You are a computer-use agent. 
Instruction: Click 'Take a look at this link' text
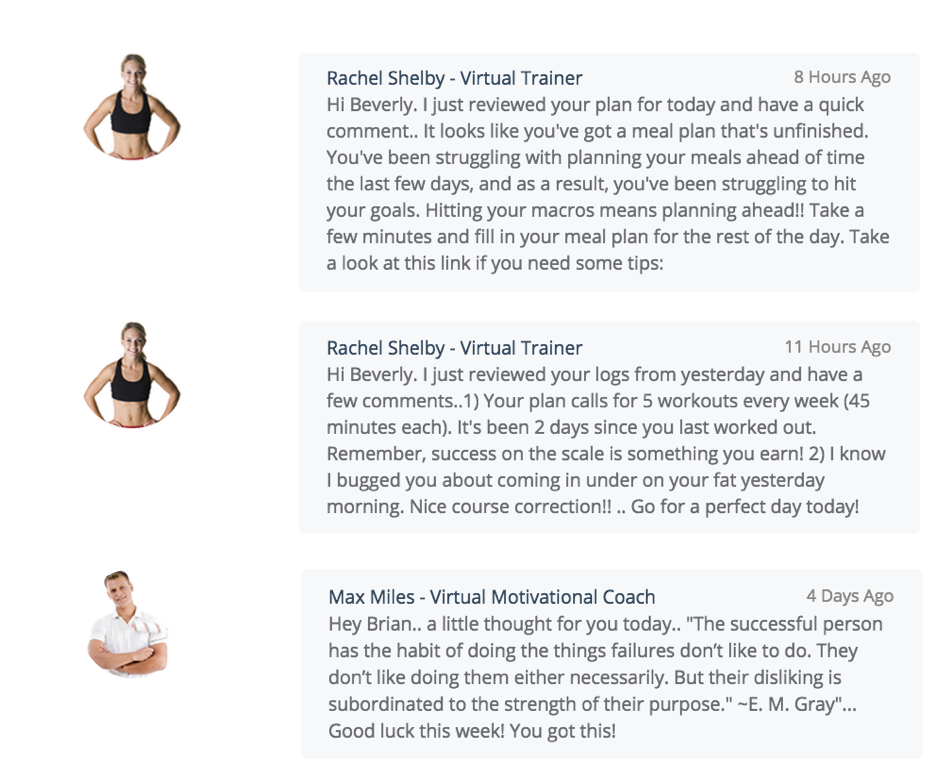608,250
